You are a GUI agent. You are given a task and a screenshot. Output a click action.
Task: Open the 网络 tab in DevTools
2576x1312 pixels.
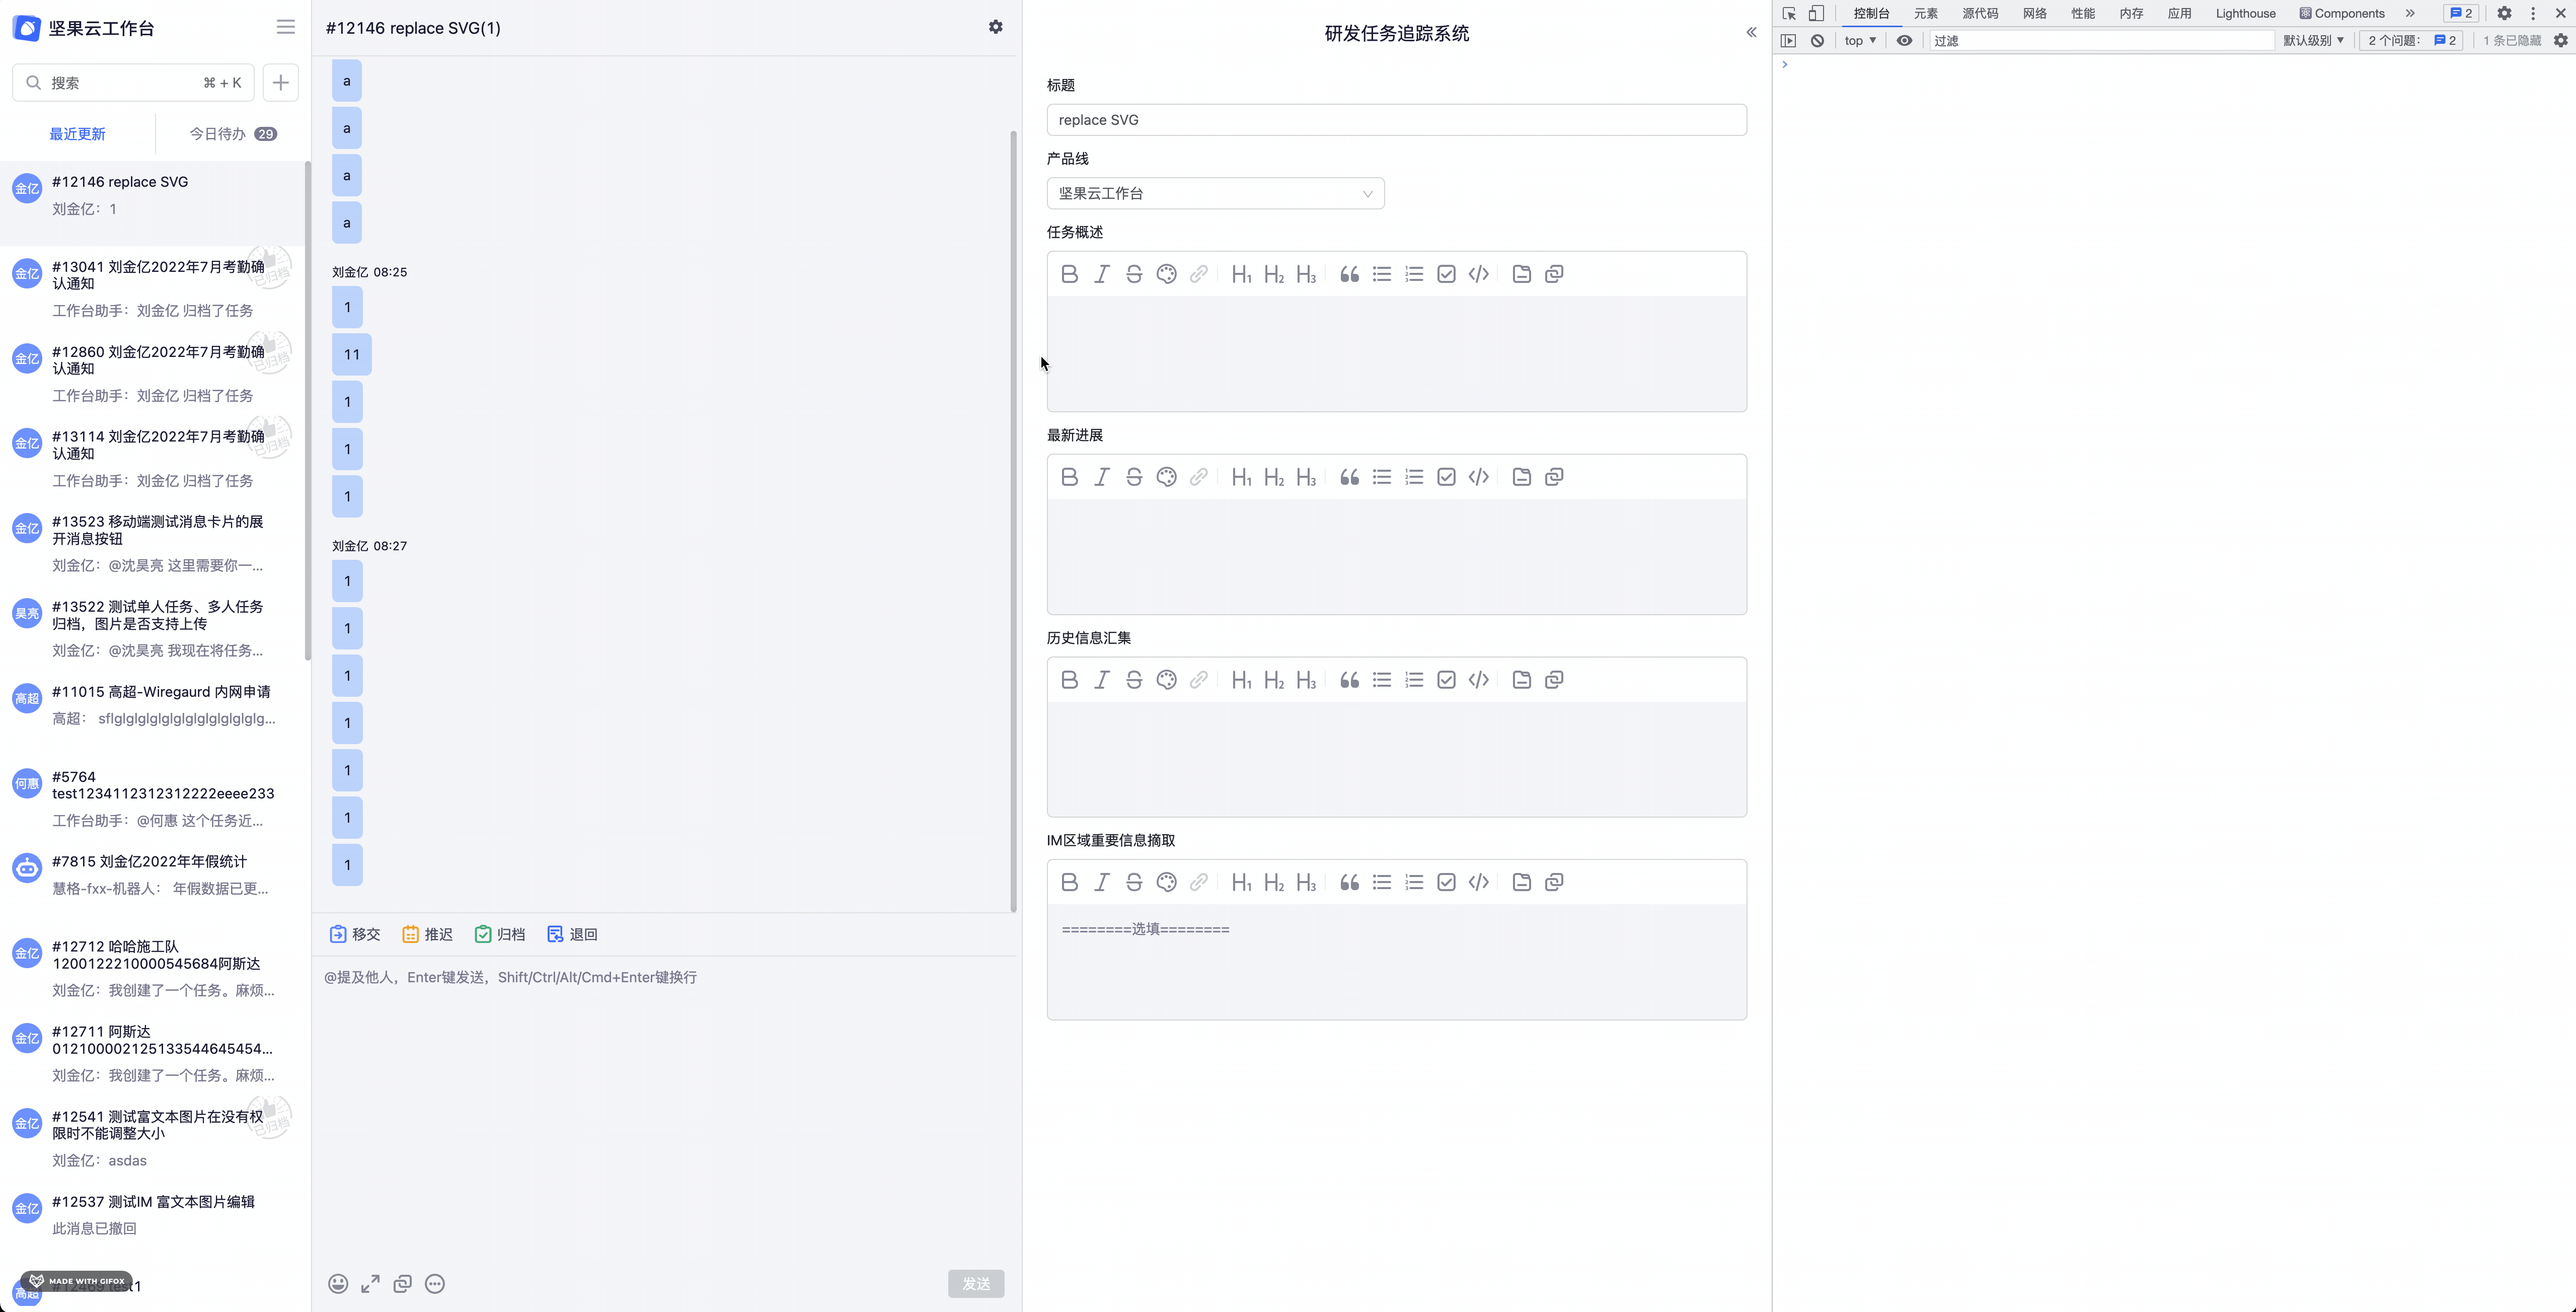[x=2034, y=13]
